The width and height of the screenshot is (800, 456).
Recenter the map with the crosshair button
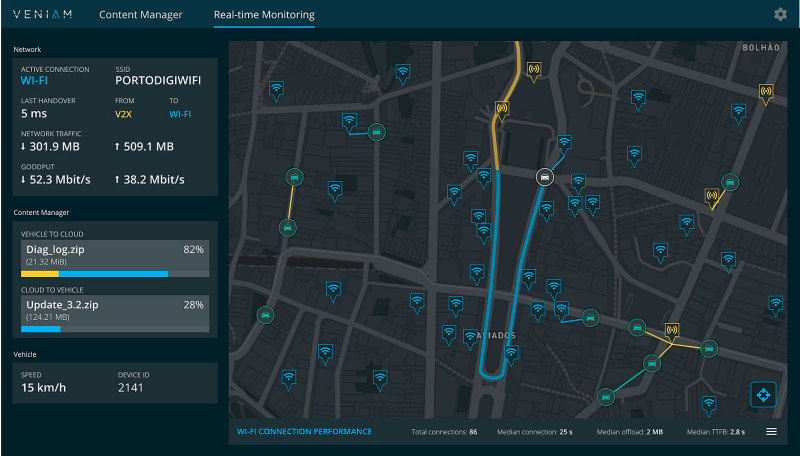pos(764,394)
